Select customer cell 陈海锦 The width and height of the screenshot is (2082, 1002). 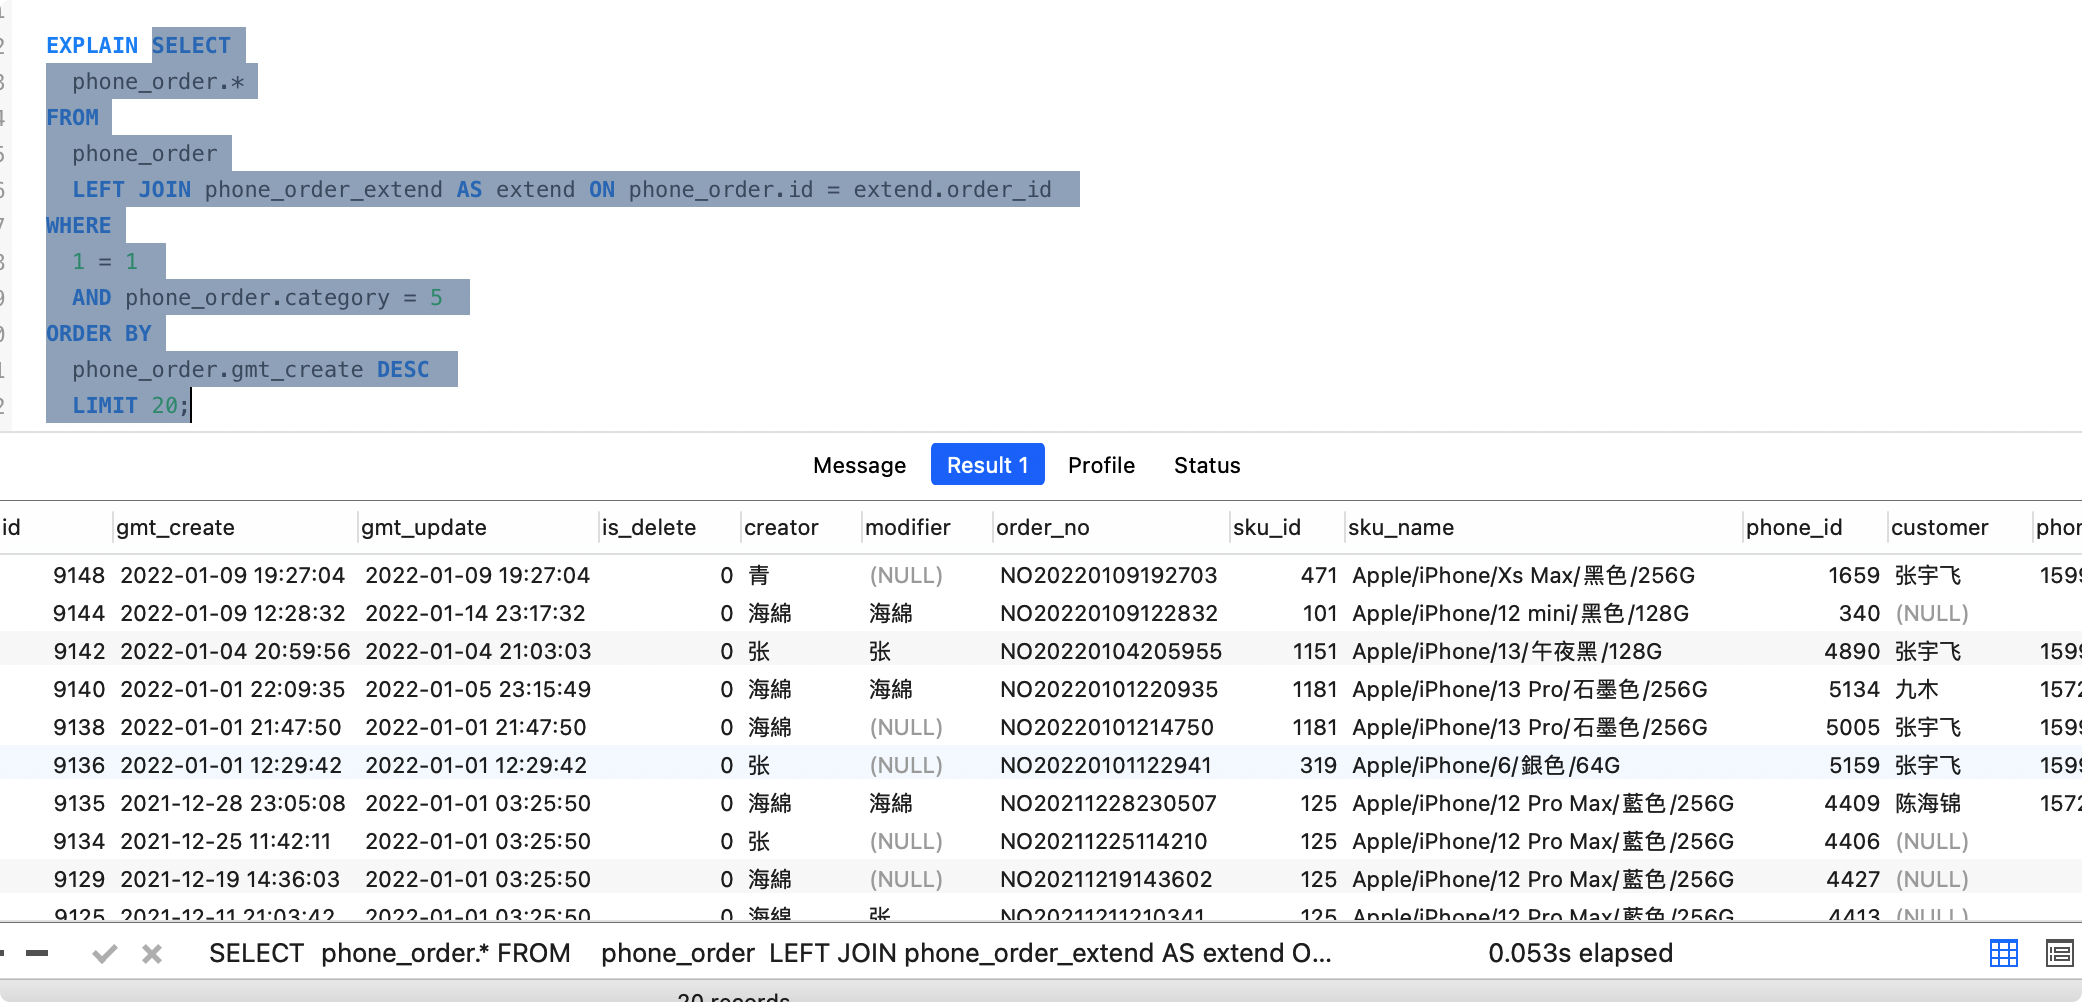tap(1928, 803)
